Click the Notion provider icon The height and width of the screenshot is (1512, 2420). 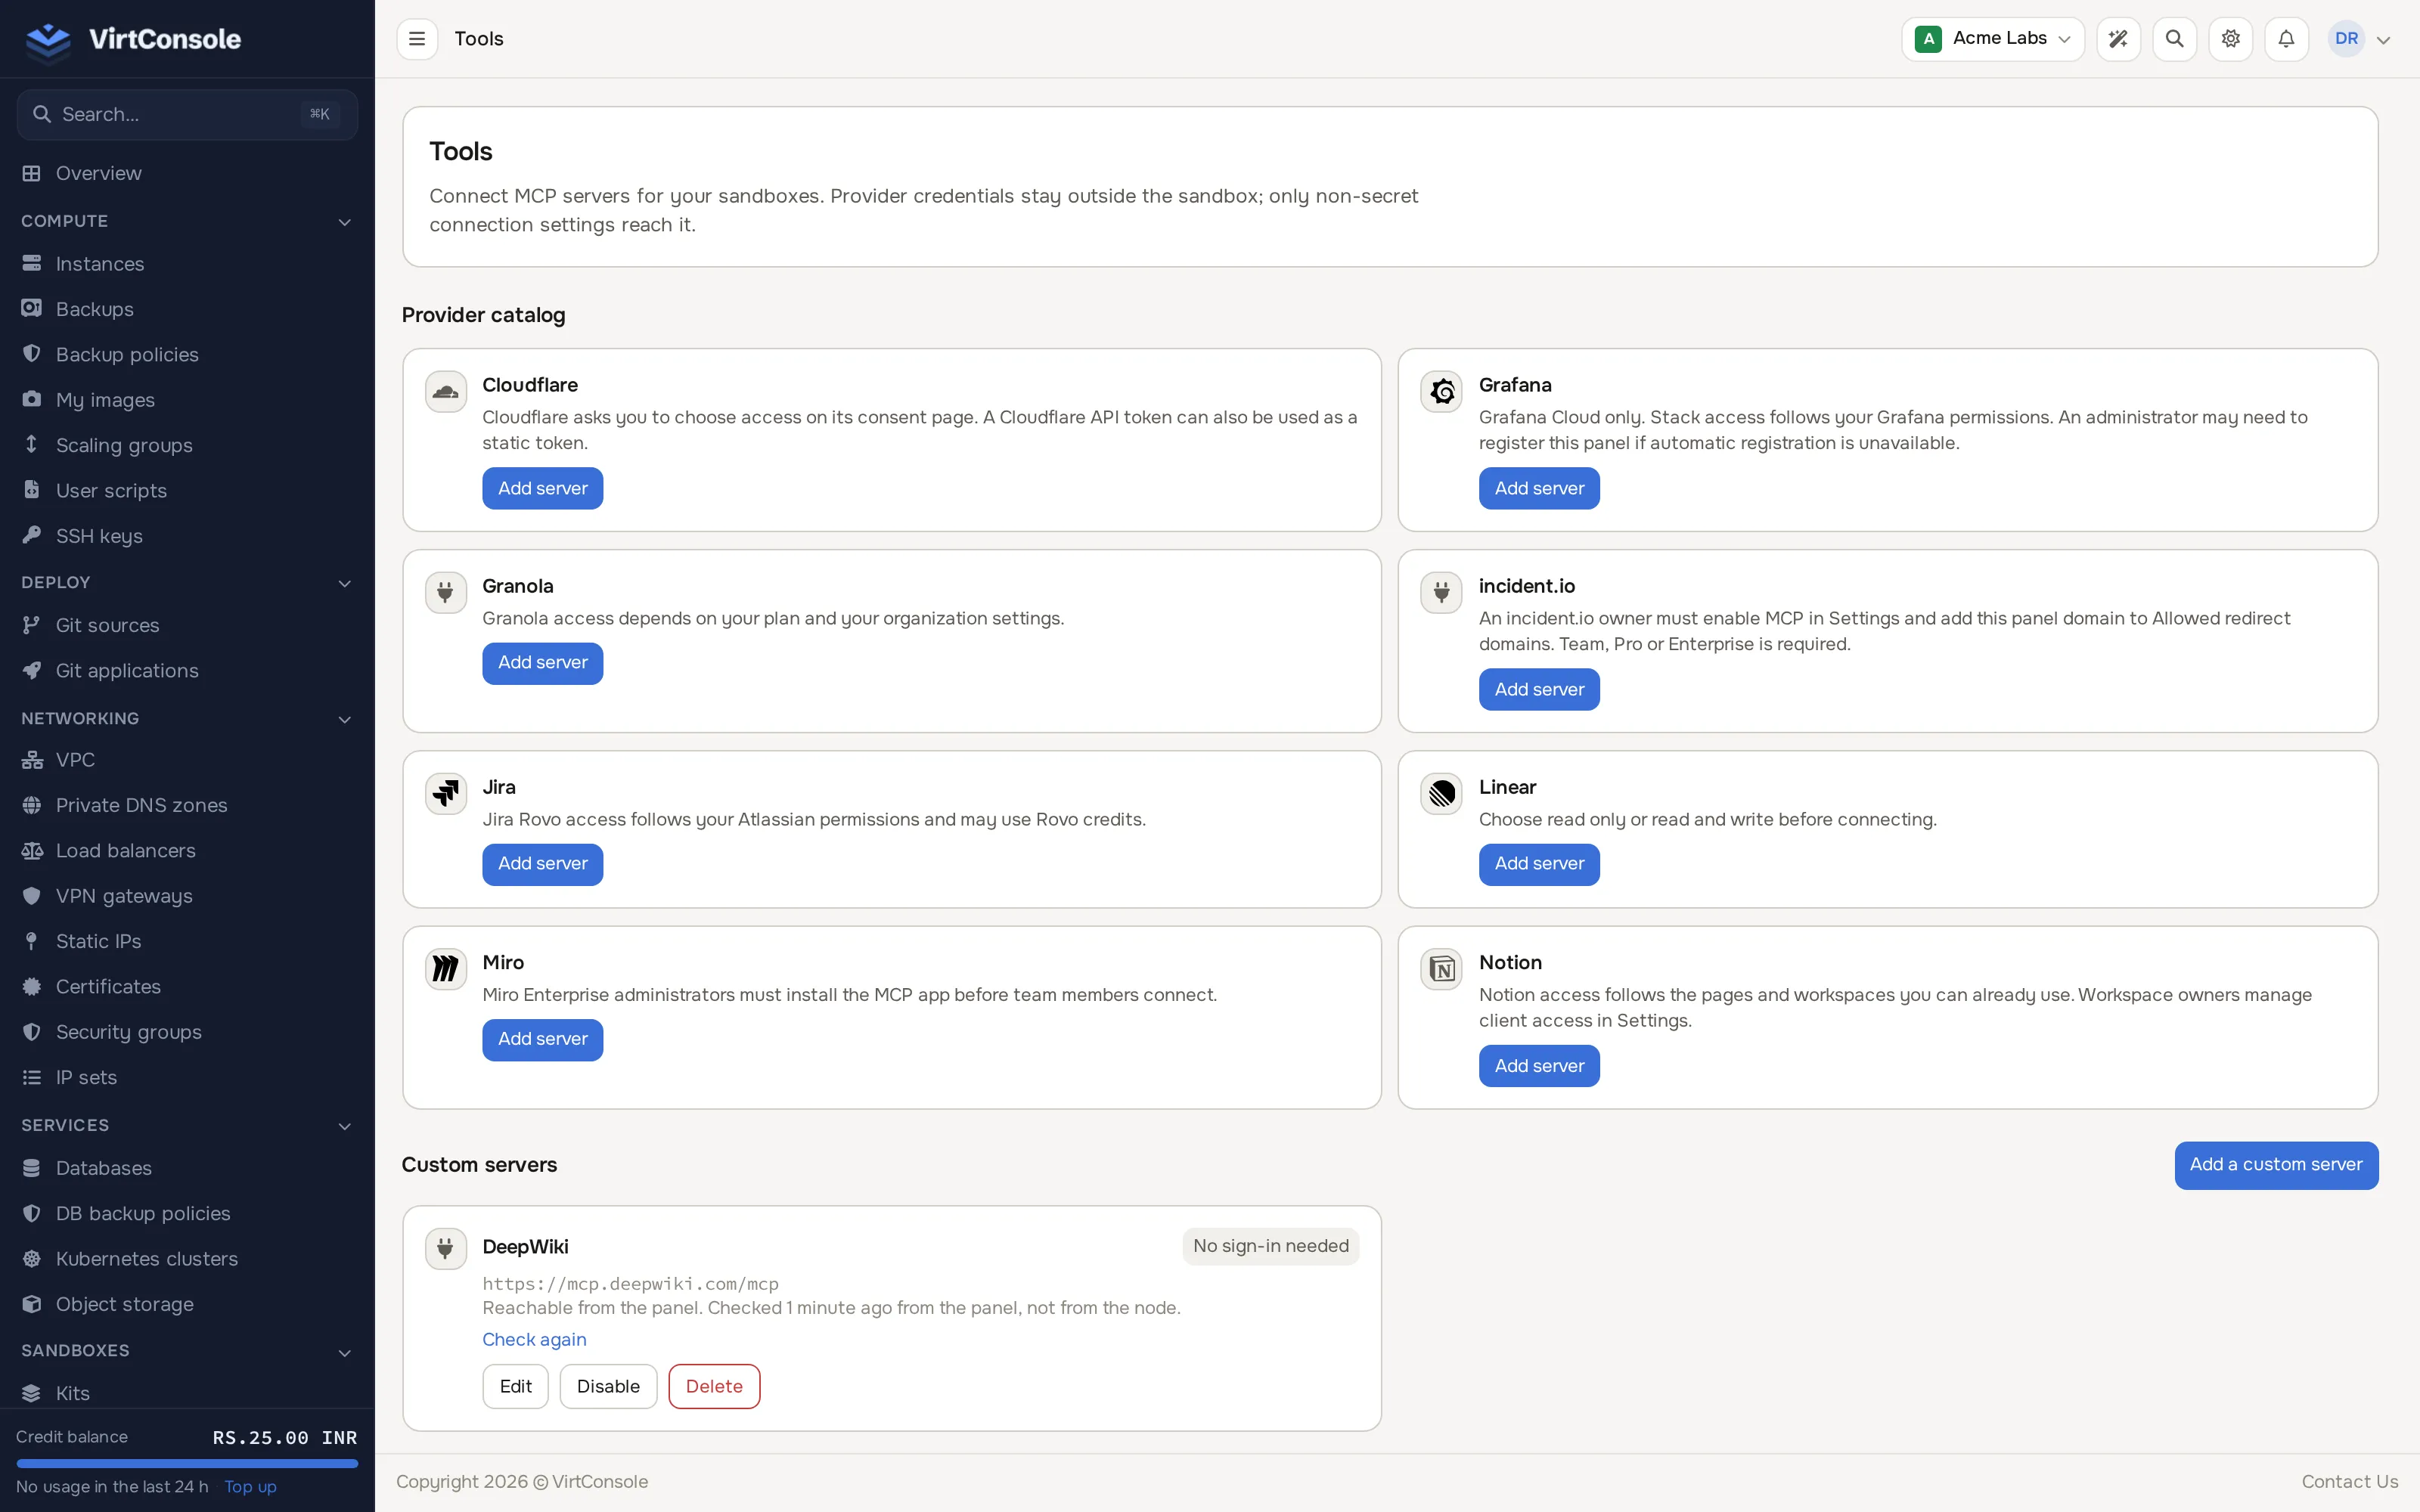pyautogui.click(x=1441, y=968)
